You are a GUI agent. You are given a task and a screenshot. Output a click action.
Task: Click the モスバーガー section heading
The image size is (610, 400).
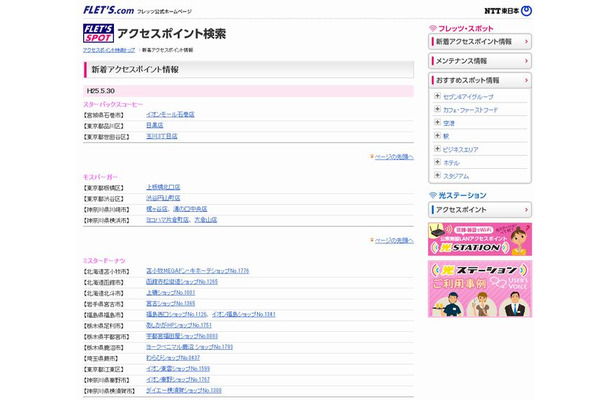coord(100,177)
